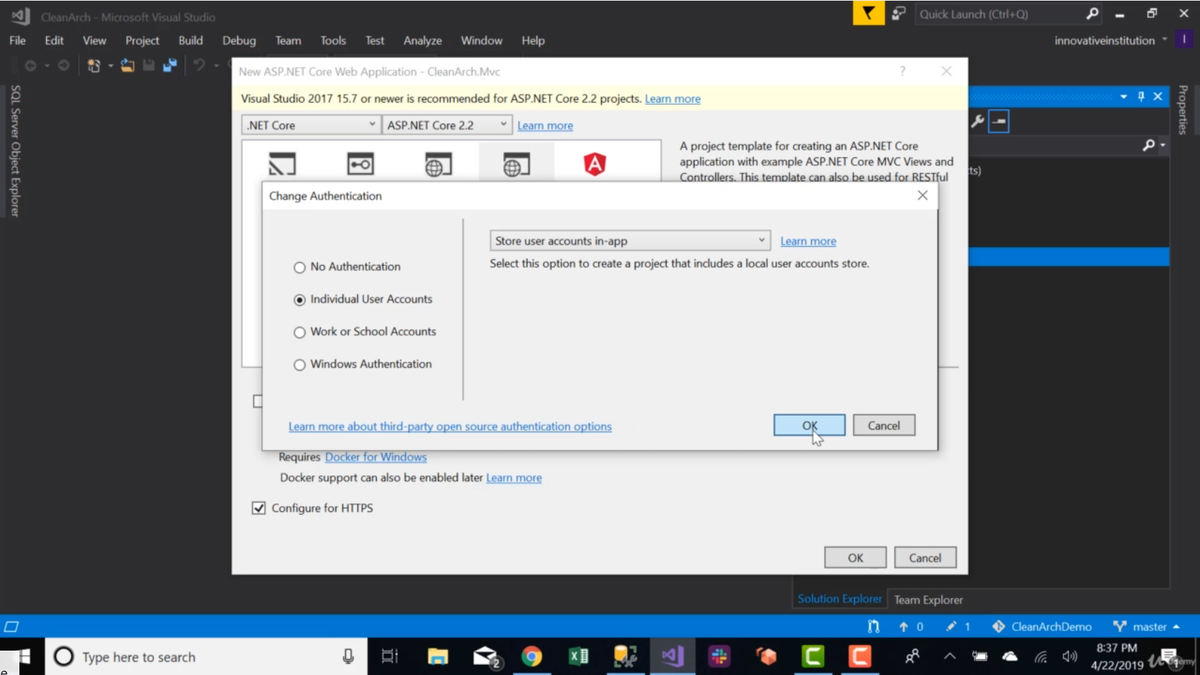Uncheck the Configure for HTTPS checkbox
The height and width of the screenshot is (675, 1200).
(259, 508)
